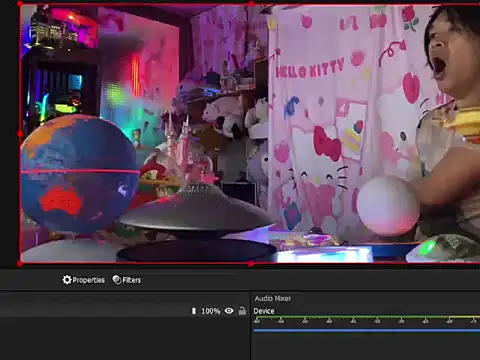
Task: Toggle the source visibility eye icon
Action: click(229, 311)
